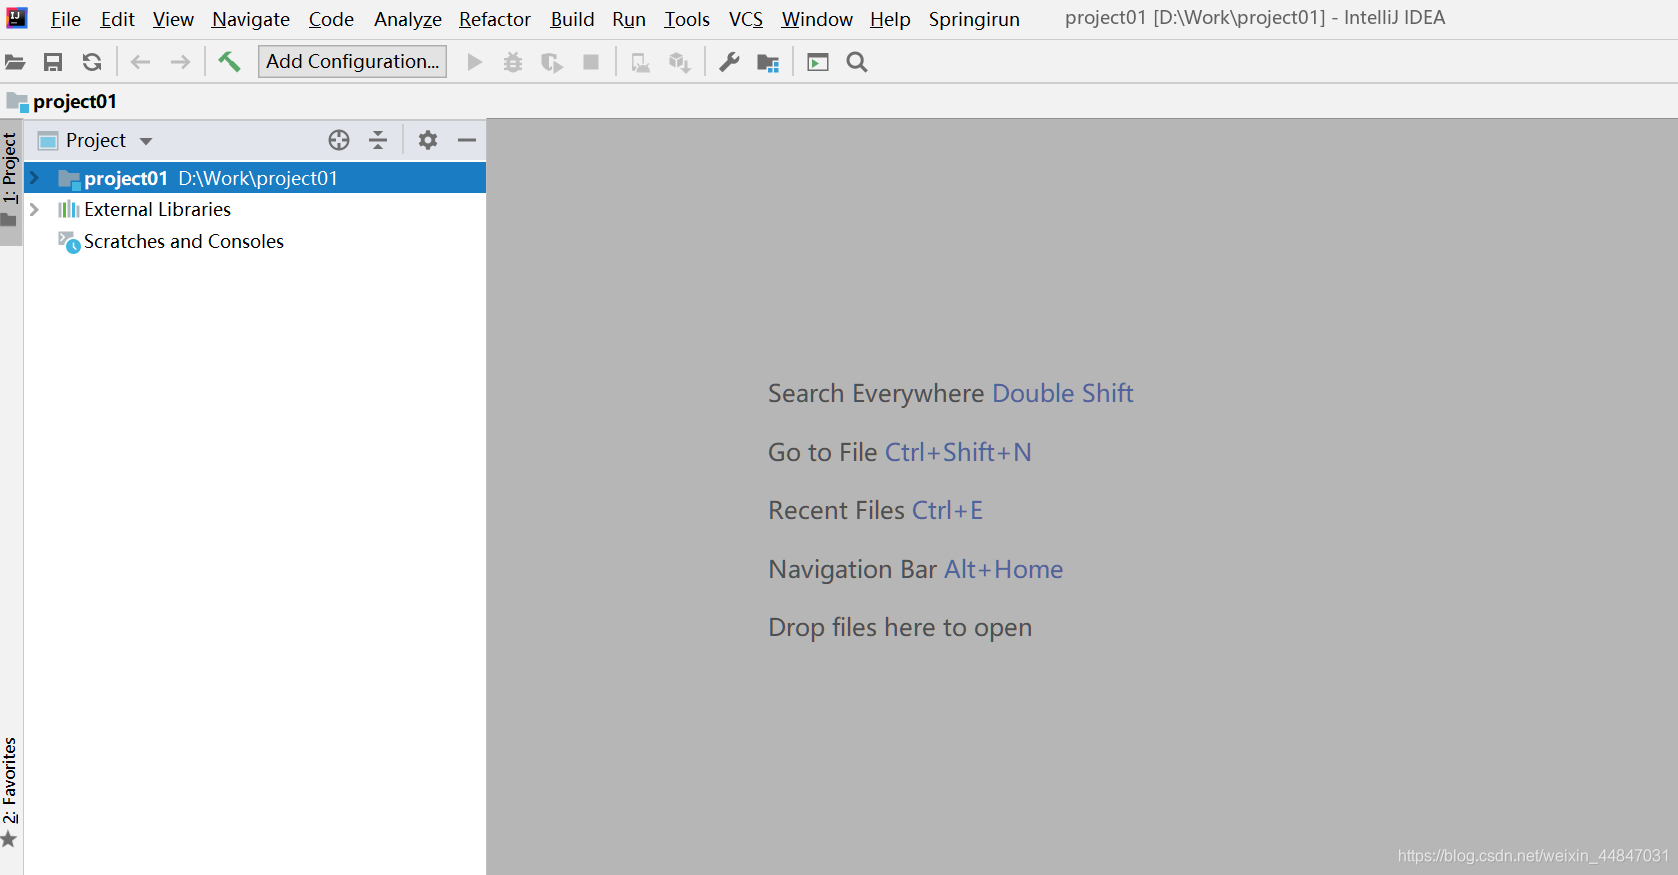Click project01 in the navigation bar

coord(62,101)
